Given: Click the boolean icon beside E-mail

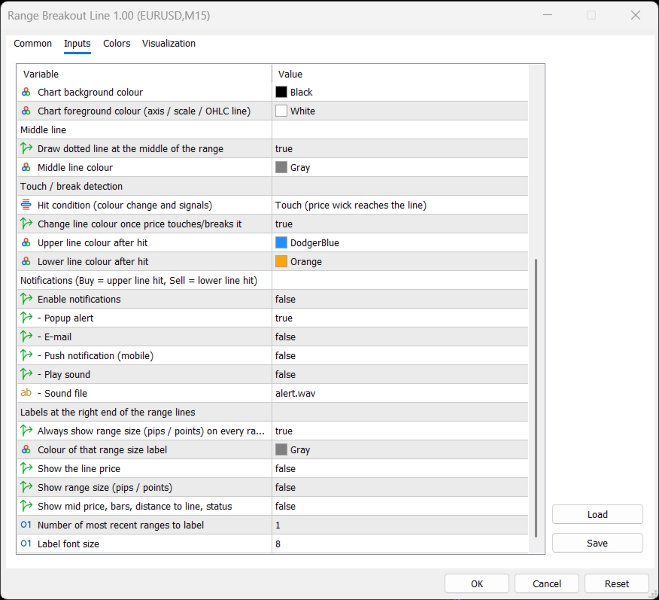Looking at the screenshot, I should (26, 337).
